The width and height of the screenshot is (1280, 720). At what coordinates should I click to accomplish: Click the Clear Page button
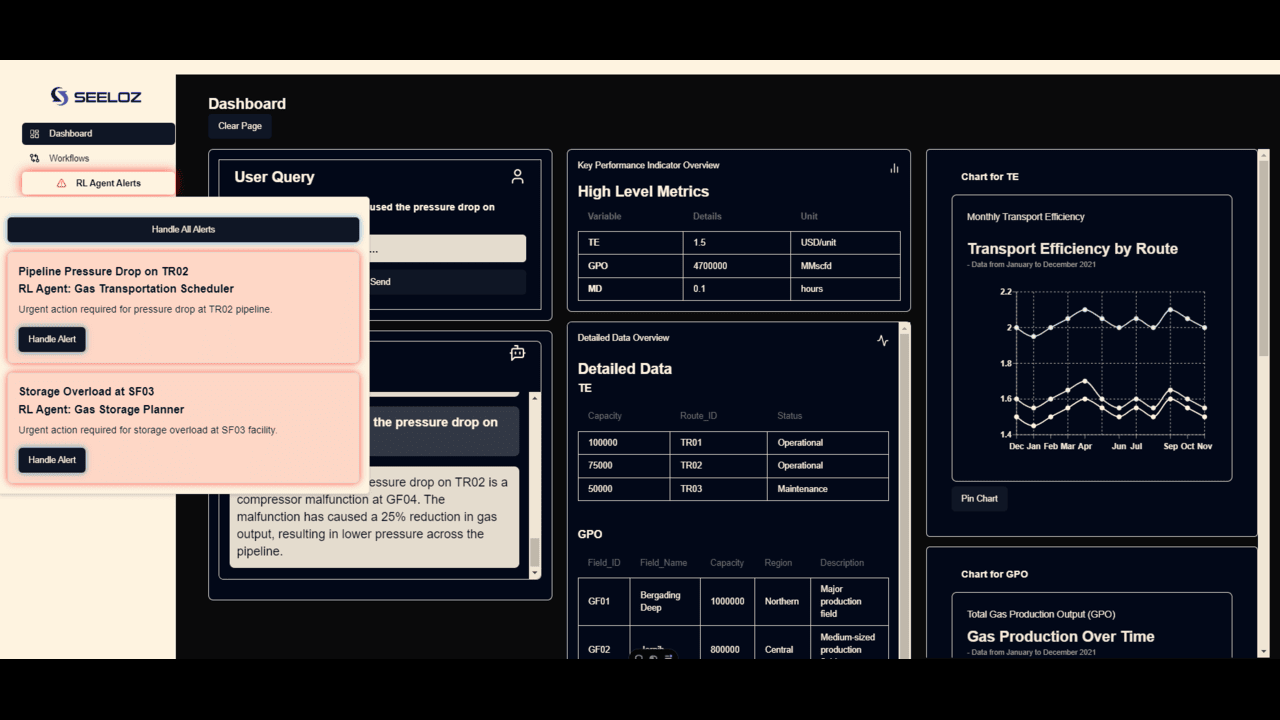pyautogui.click(x=240, y=126)
